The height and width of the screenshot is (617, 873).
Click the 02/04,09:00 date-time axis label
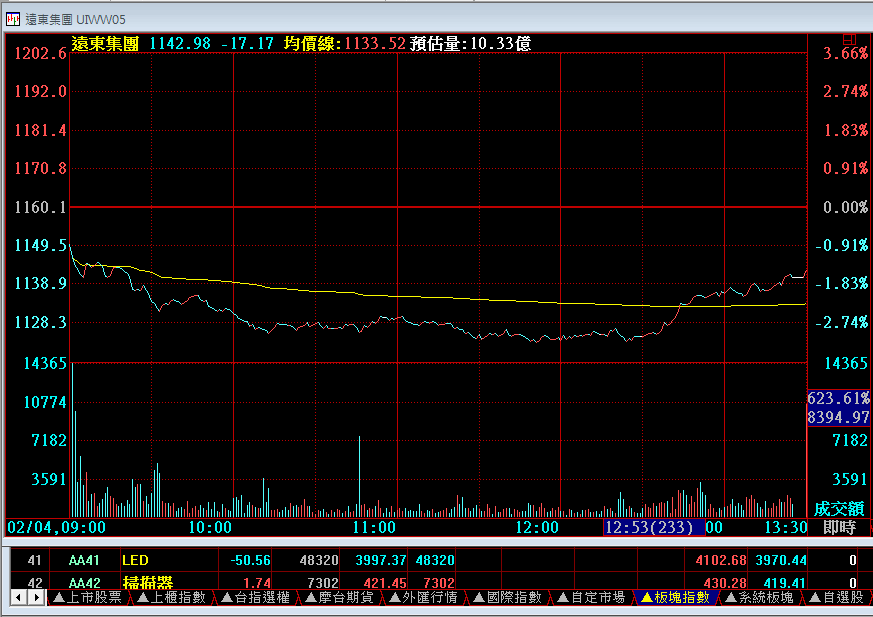pyautogui.click(x=56, y=527)
